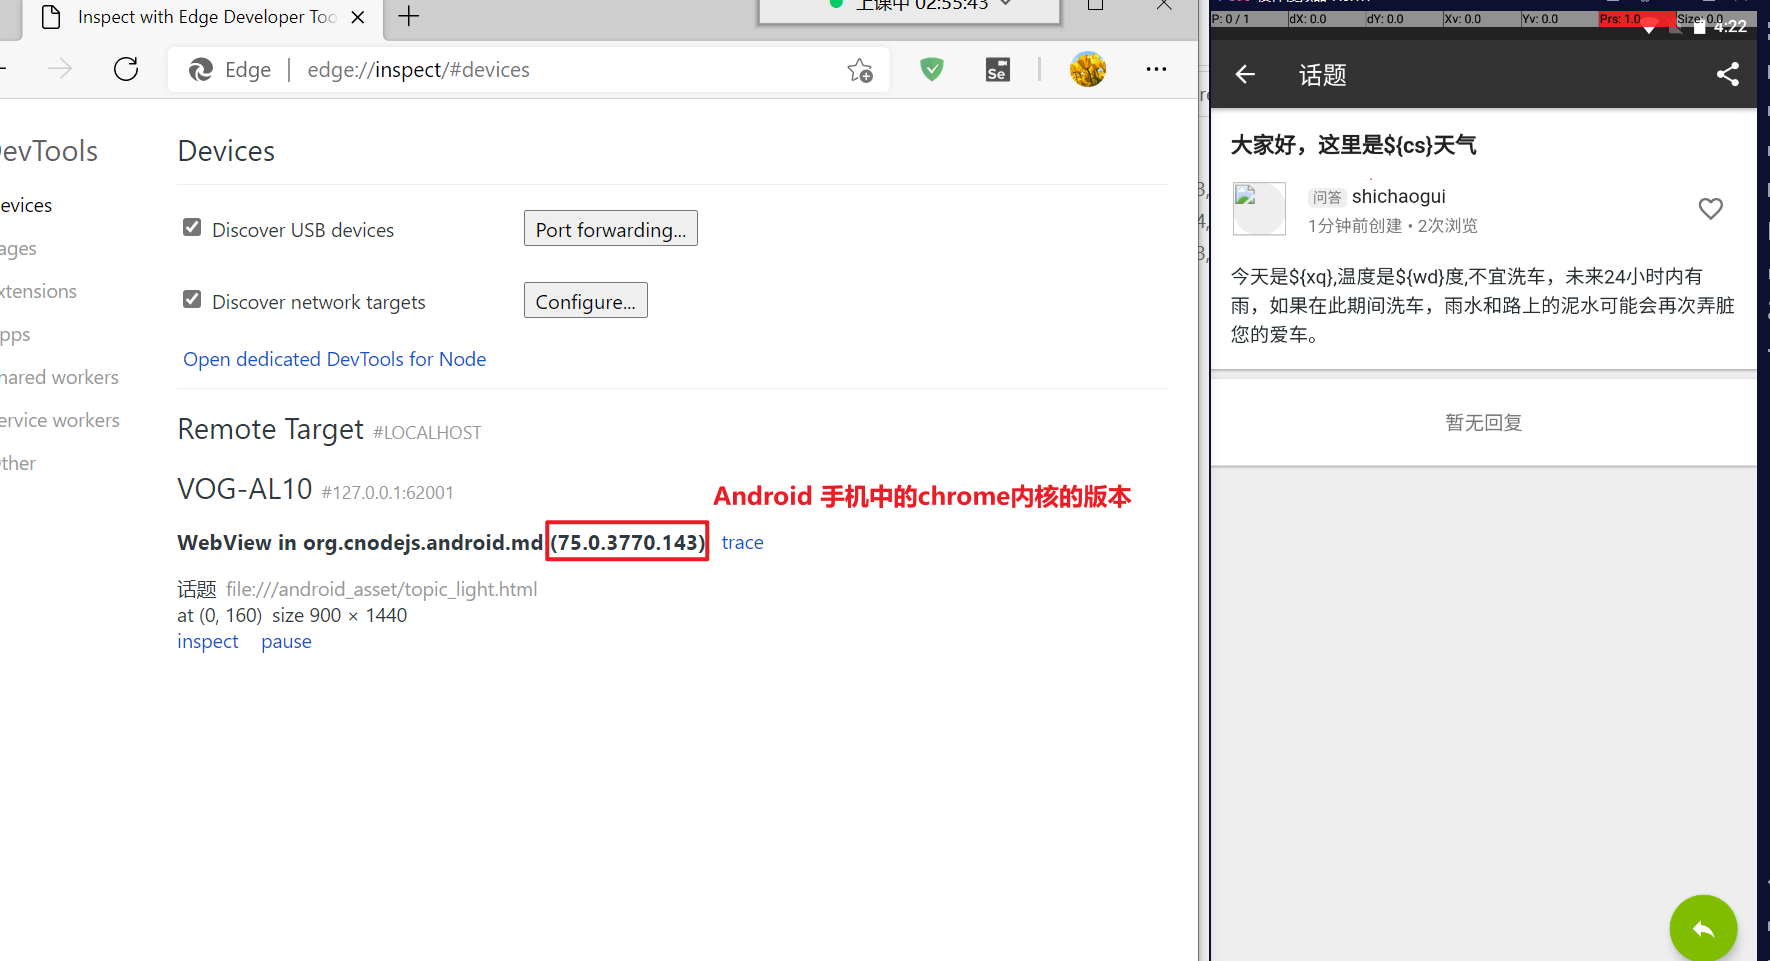The width and height of the screenshot is (1770, 961).
Task: Select Other in DevTools sidebar
Action: coord(18,463)
